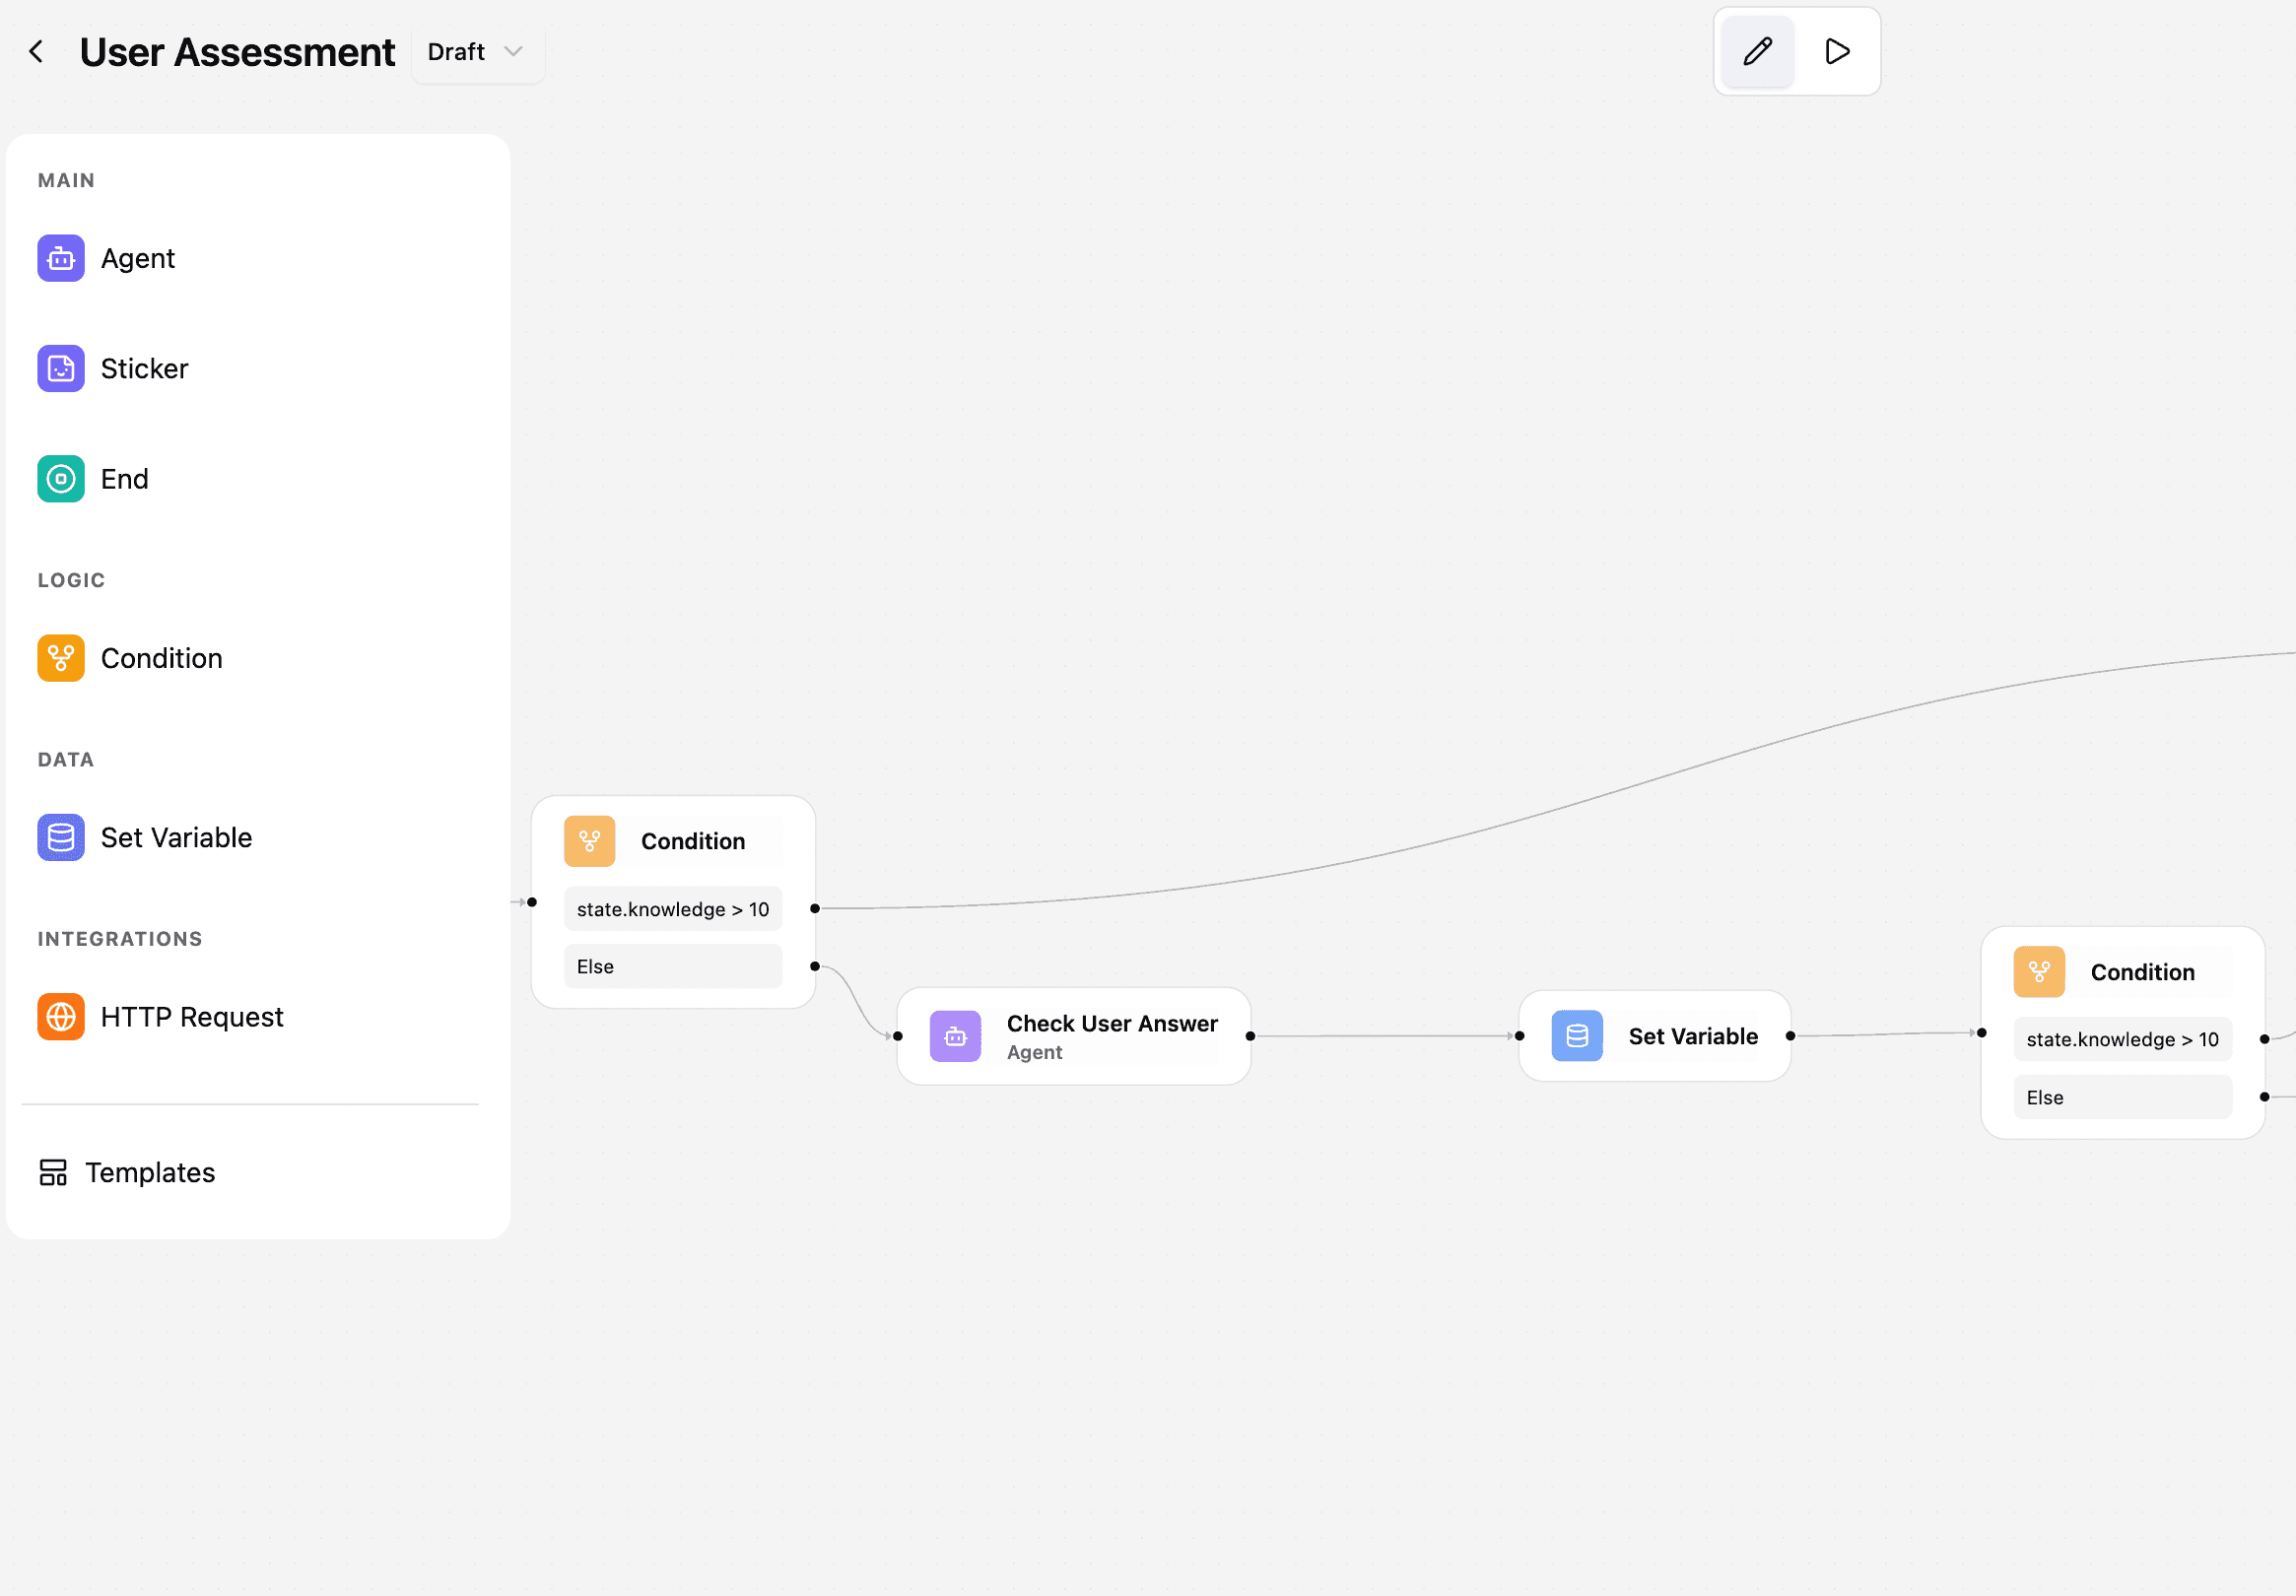This screenshot has width=2296, height=1596.
Task: Run the workflow with the play button
Action: coord(1838,51)
